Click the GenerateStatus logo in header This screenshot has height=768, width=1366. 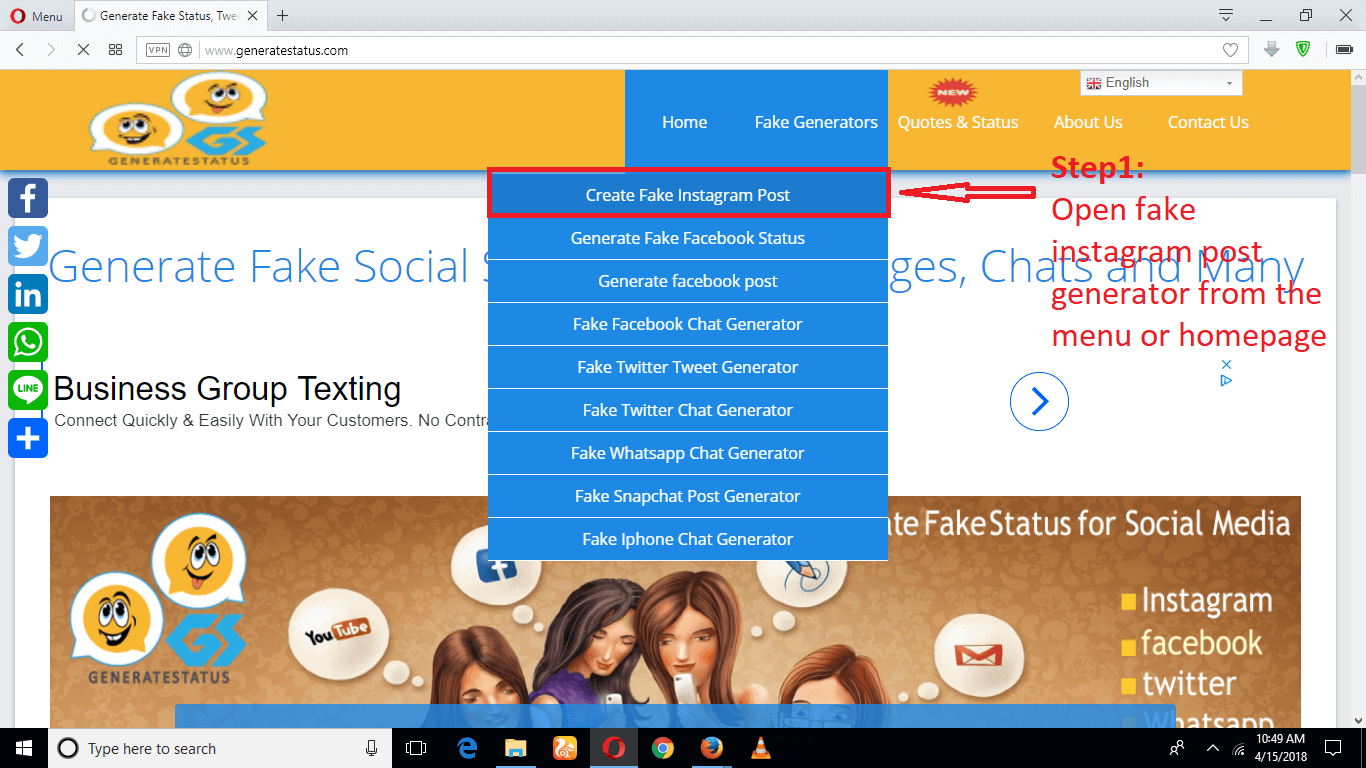click(178, 119)
